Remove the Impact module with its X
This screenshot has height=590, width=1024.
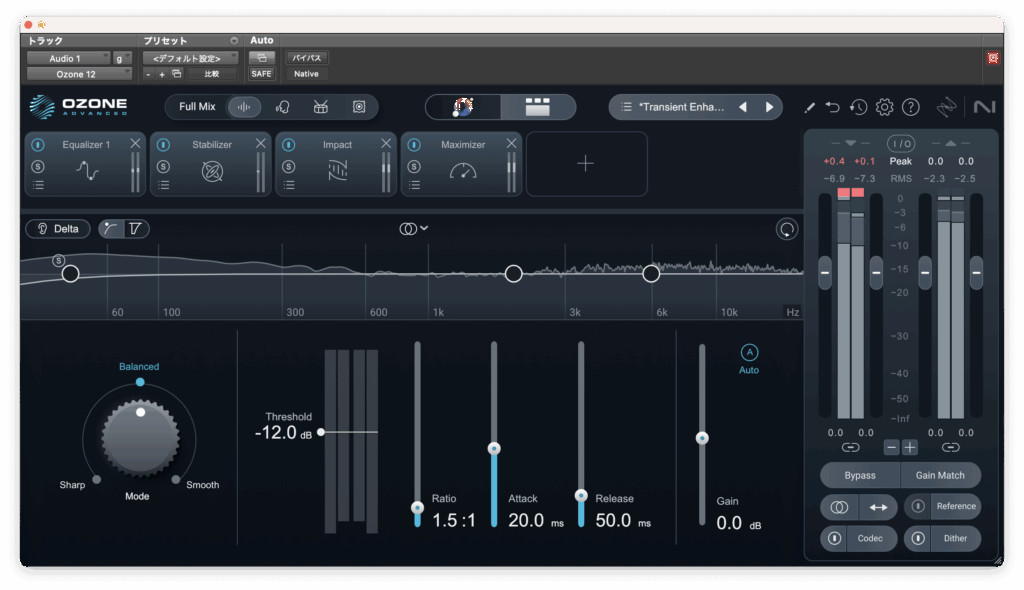pos(386,144)
